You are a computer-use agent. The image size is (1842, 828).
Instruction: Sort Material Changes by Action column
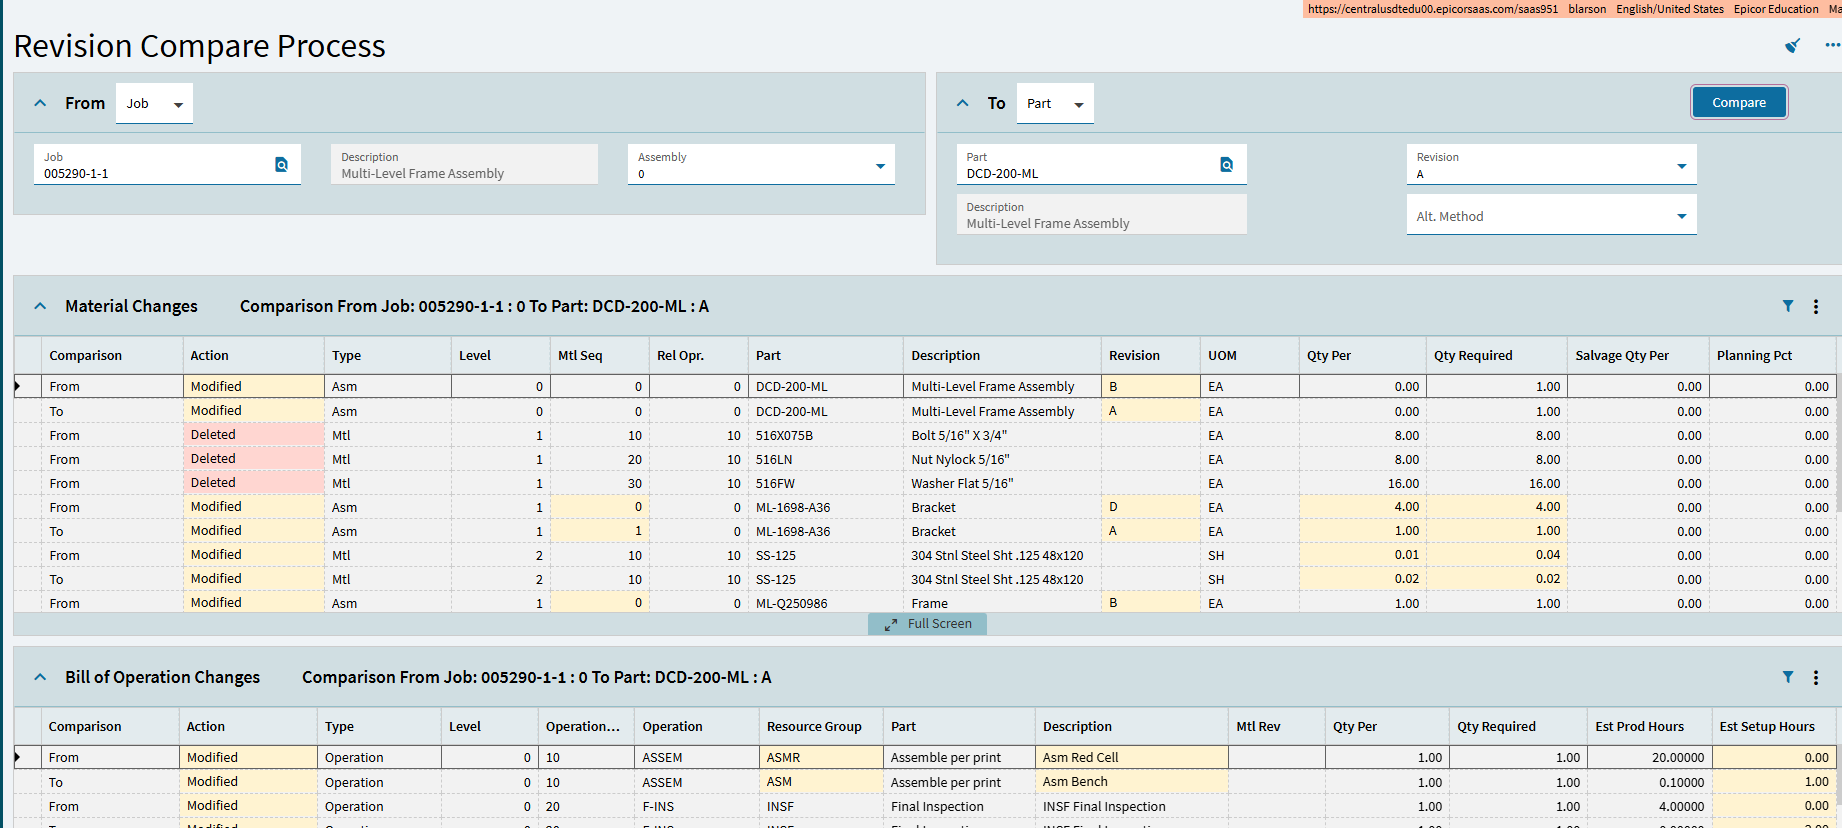[254, 355]
